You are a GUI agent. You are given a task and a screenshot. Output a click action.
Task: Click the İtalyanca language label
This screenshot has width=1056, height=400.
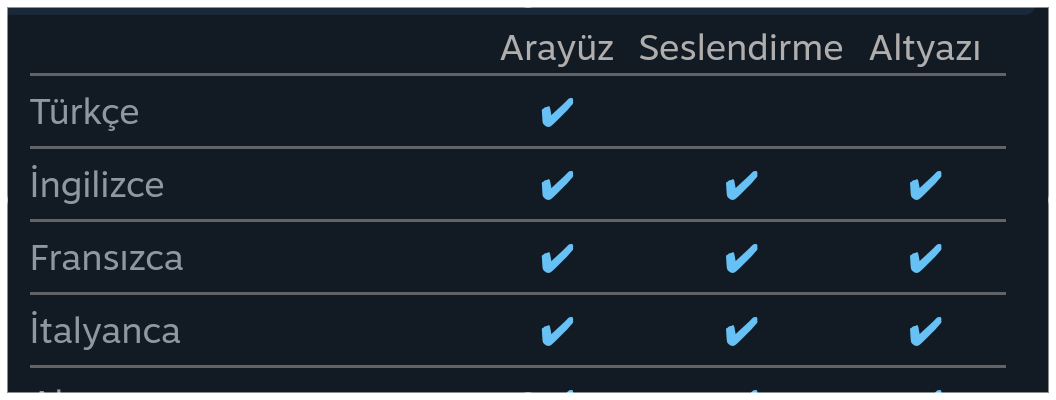105,331
